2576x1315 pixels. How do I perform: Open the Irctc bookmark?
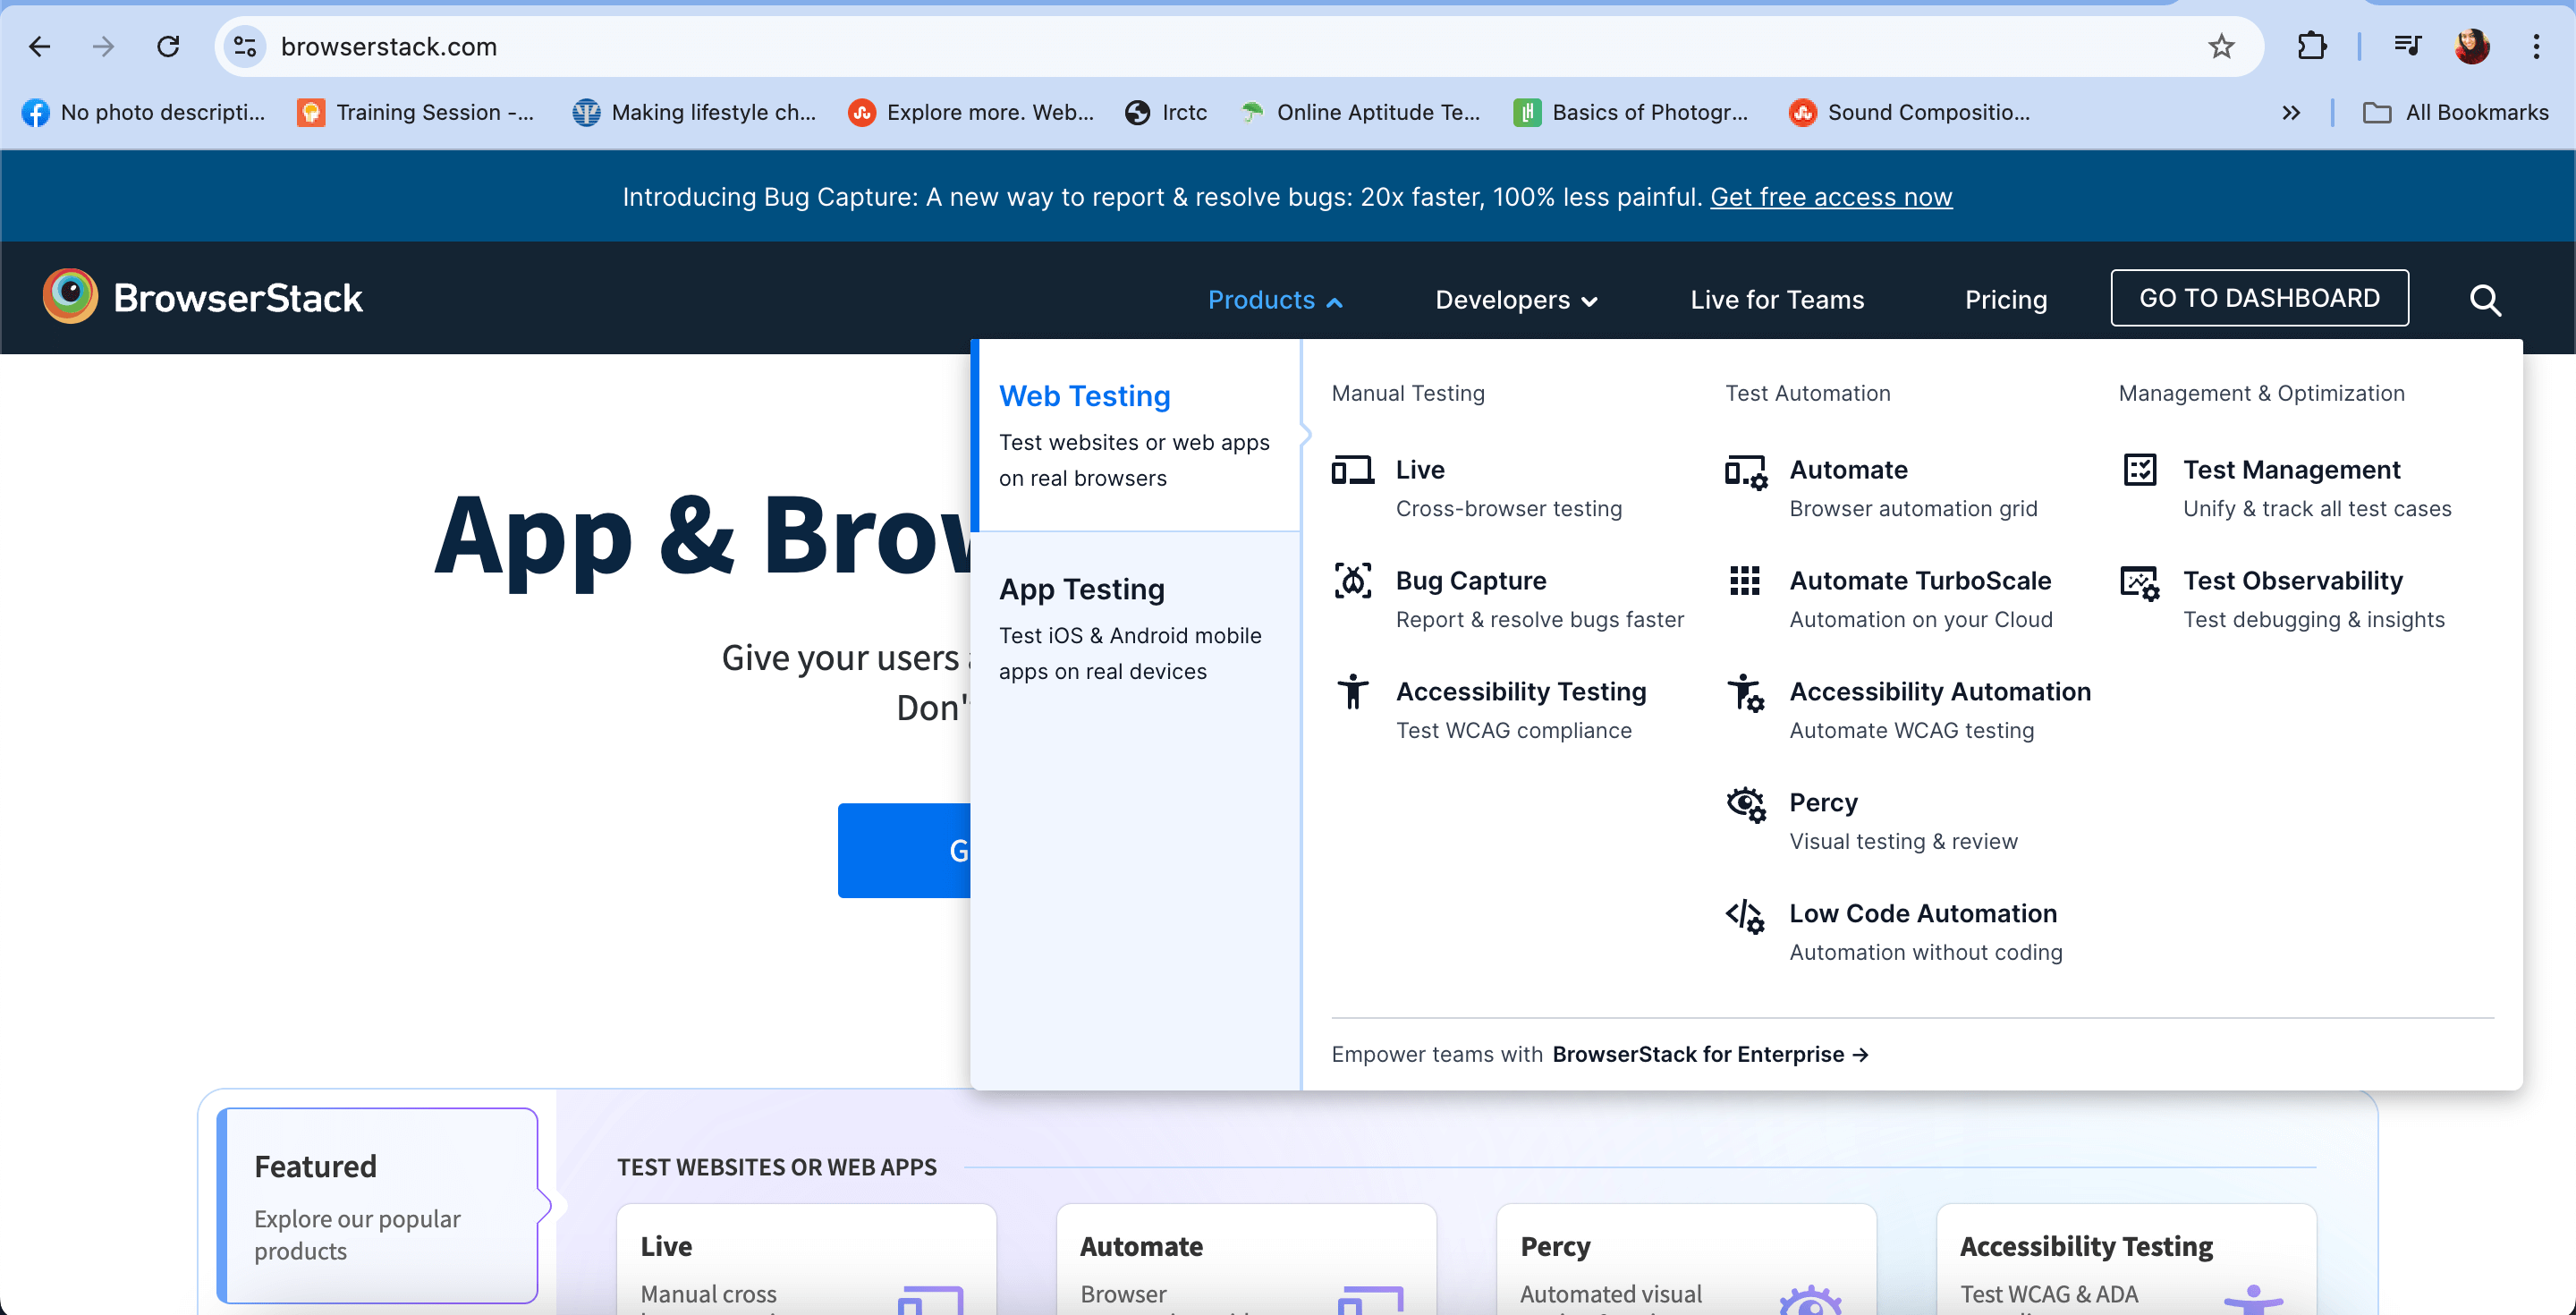(x=1166, y=112)
